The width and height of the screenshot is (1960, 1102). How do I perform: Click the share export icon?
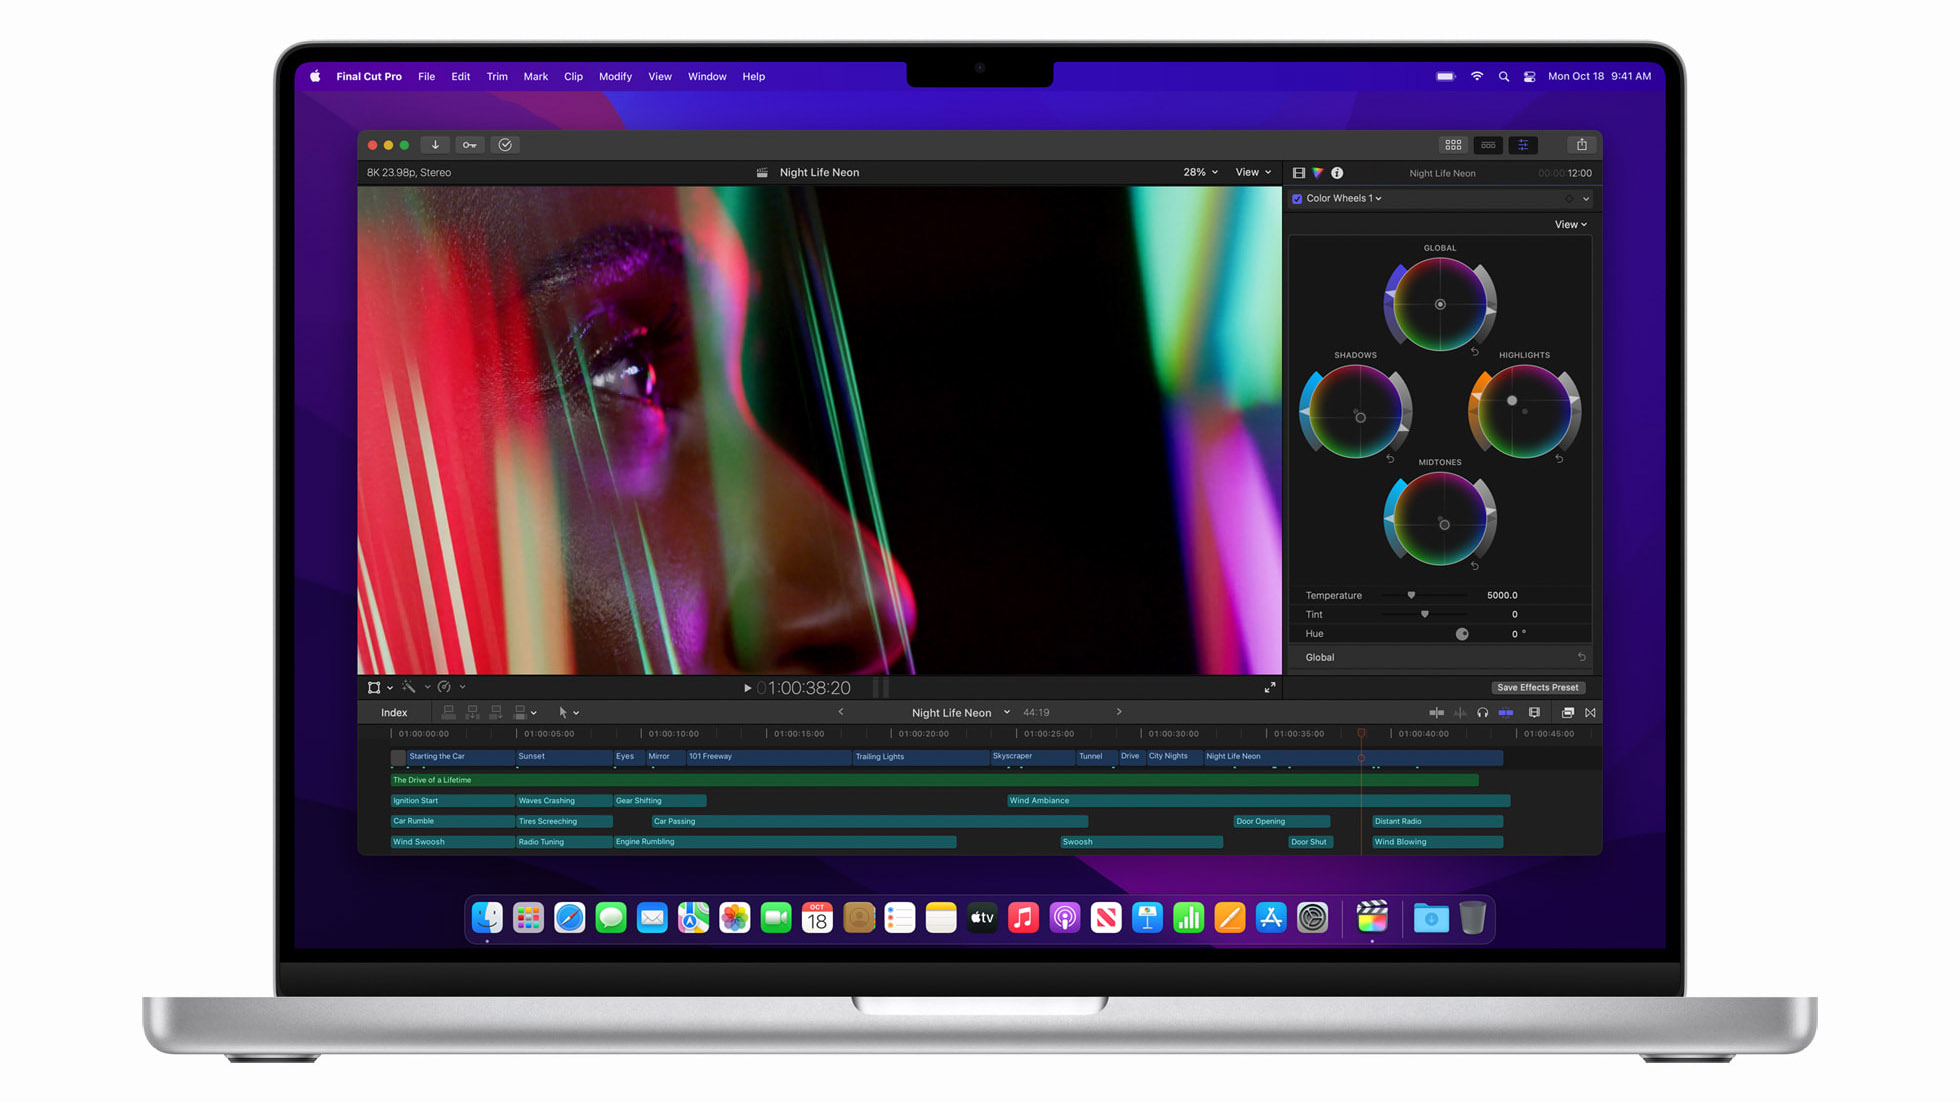tap(1582, 145)
